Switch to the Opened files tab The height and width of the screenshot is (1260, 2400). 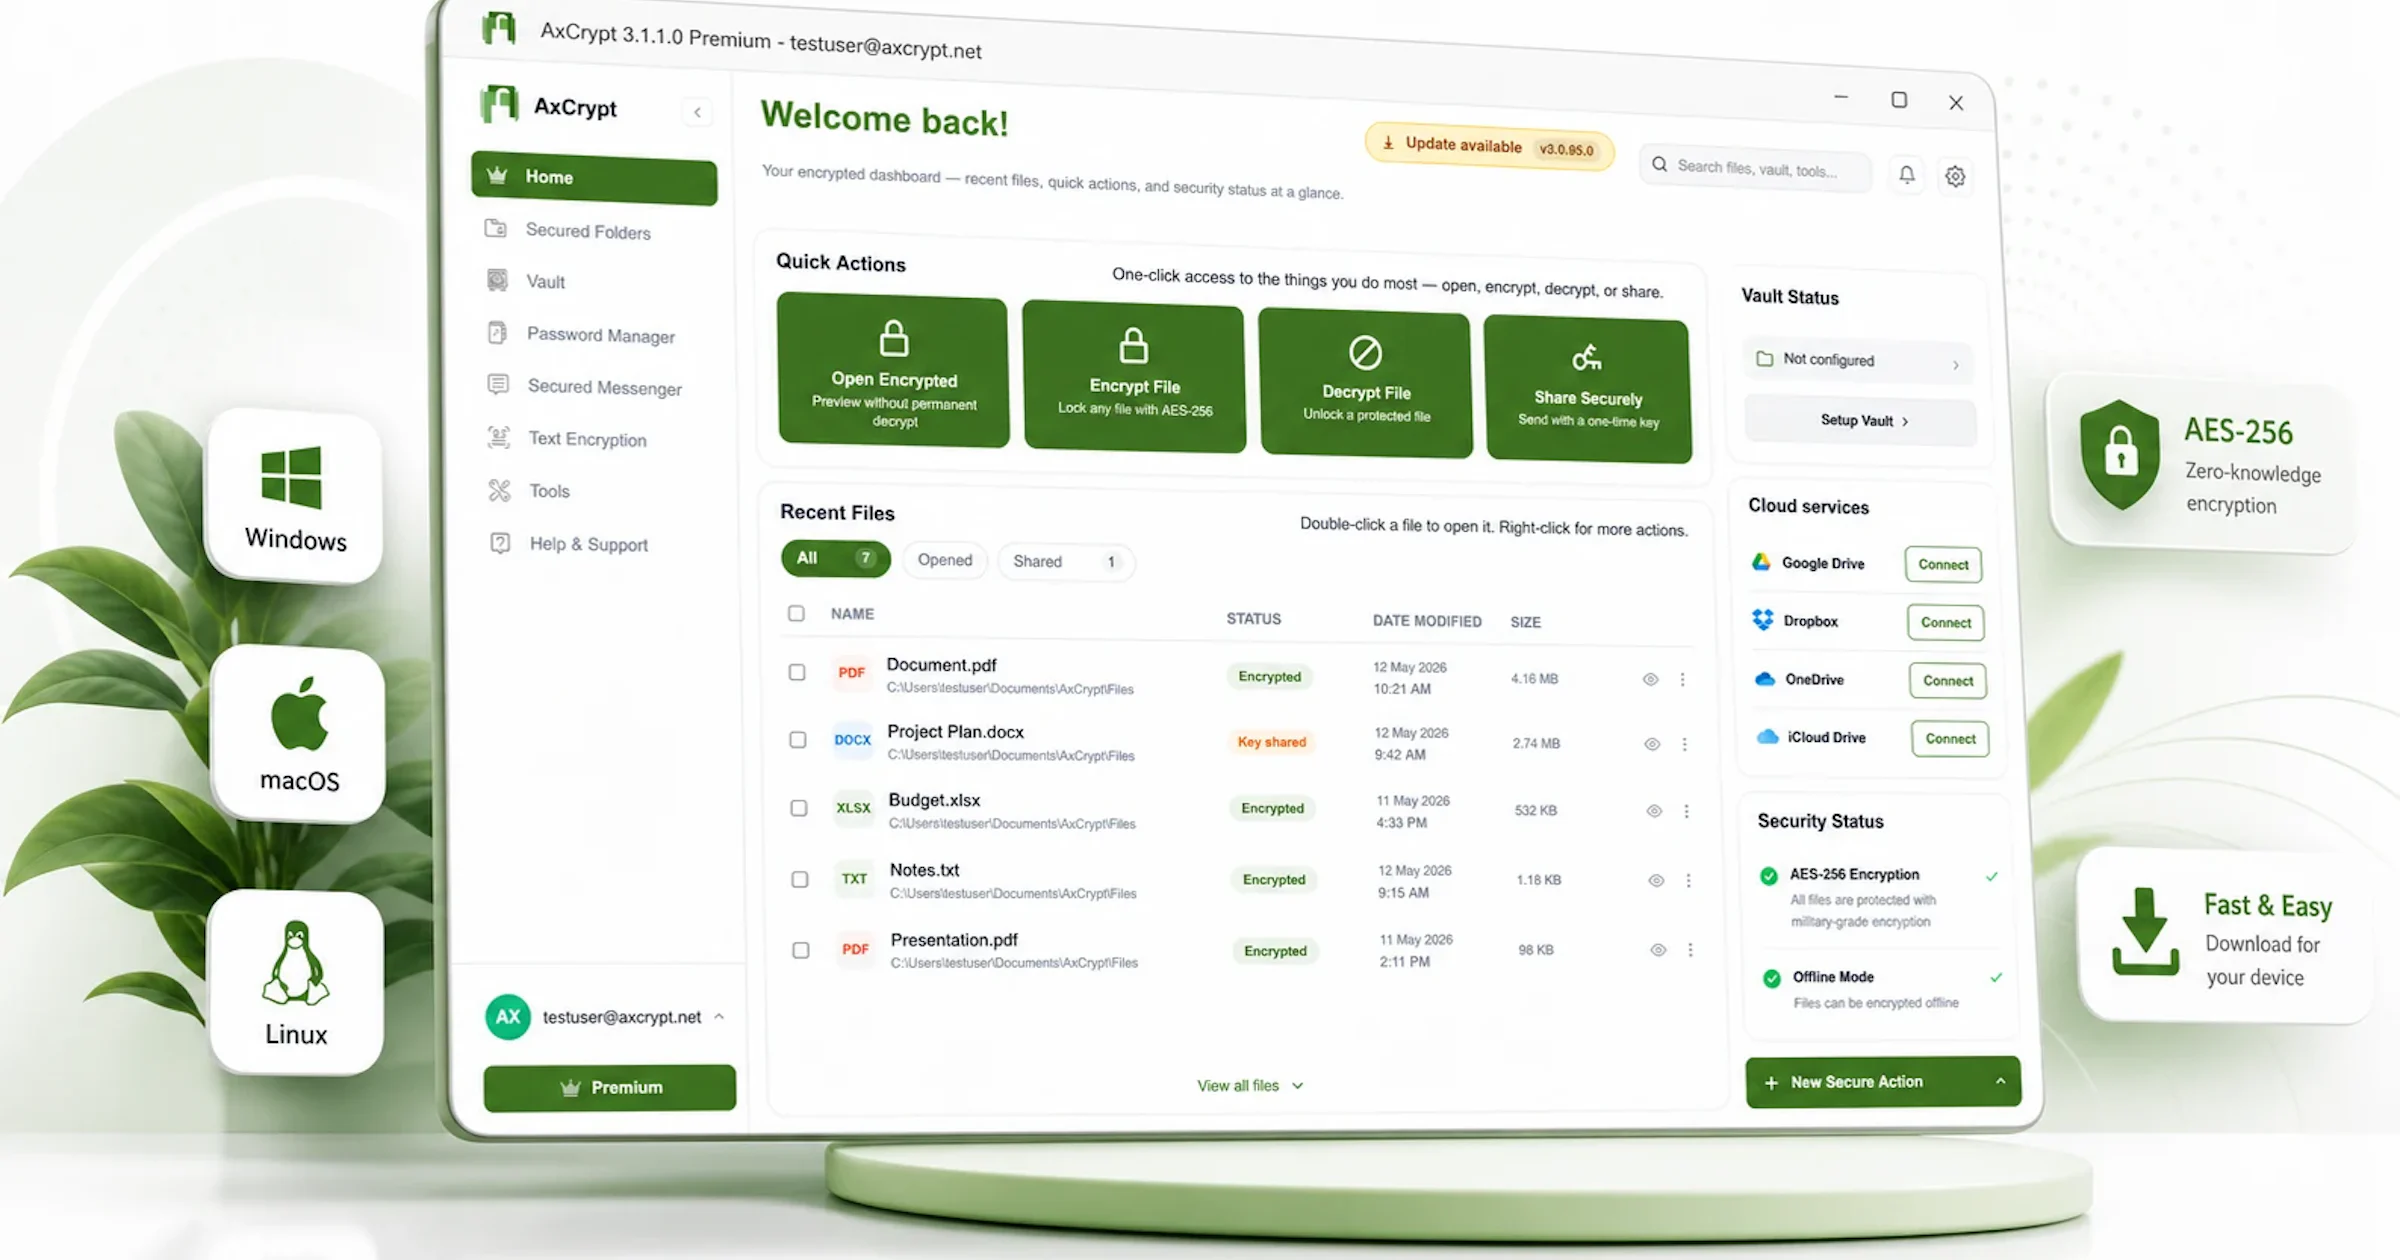click(x=945, y=560)
